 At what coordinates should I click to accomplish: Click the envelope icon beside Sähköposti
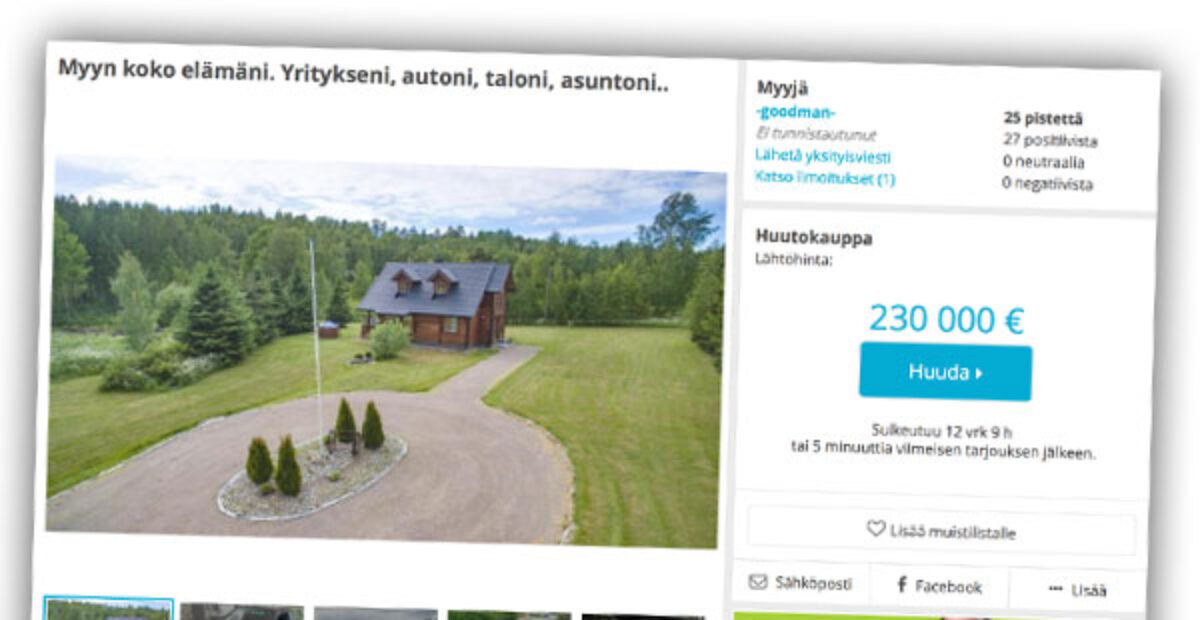(758, 581)
